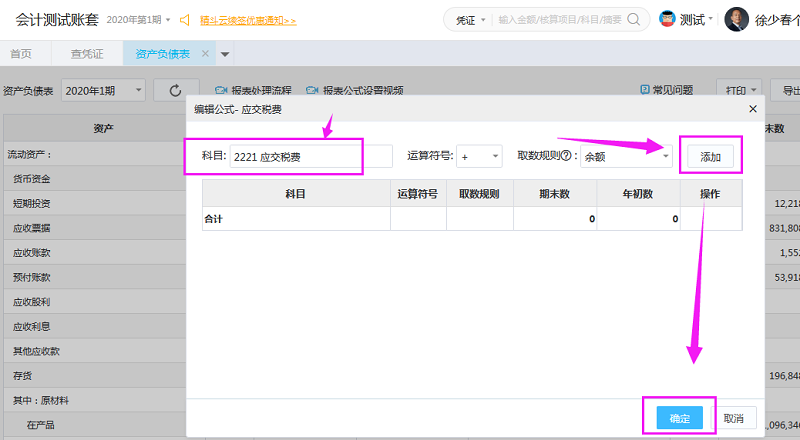Click the user profile photo
This screenshot has height=440, width=800.
coord(736,20)
